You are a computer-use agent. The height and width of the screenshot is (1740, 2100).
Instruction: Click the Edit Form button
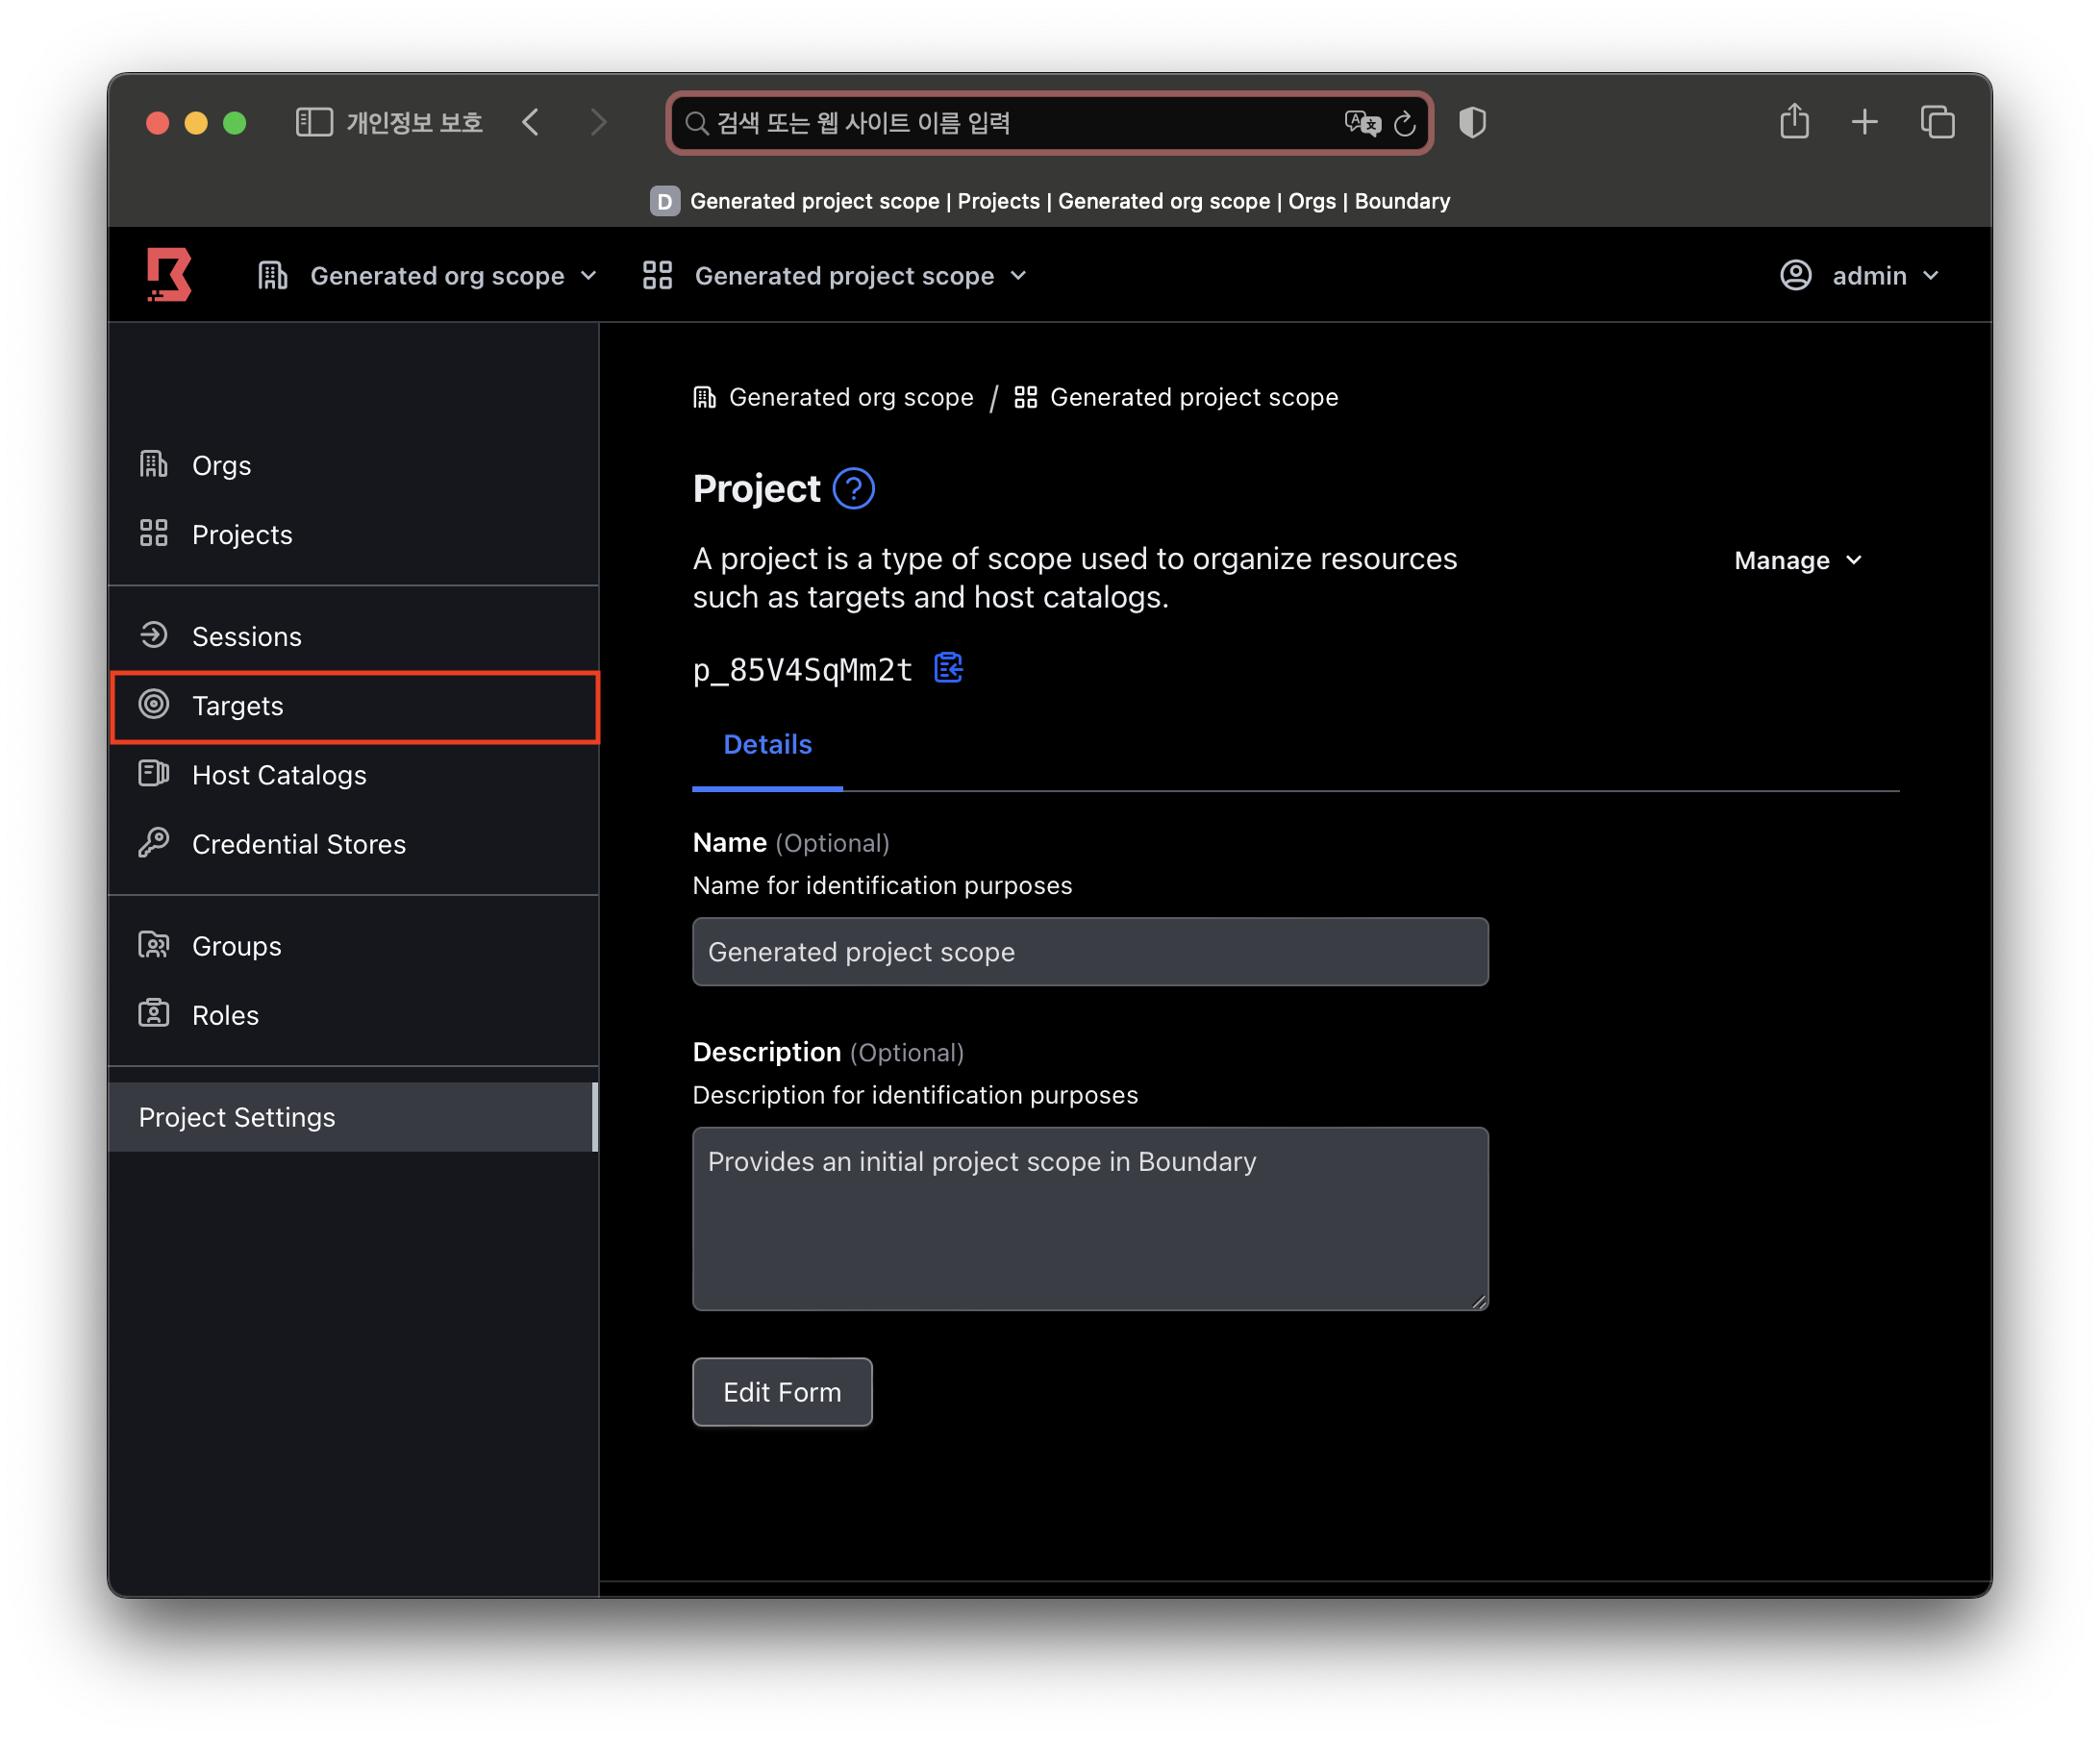(782, 1392)
